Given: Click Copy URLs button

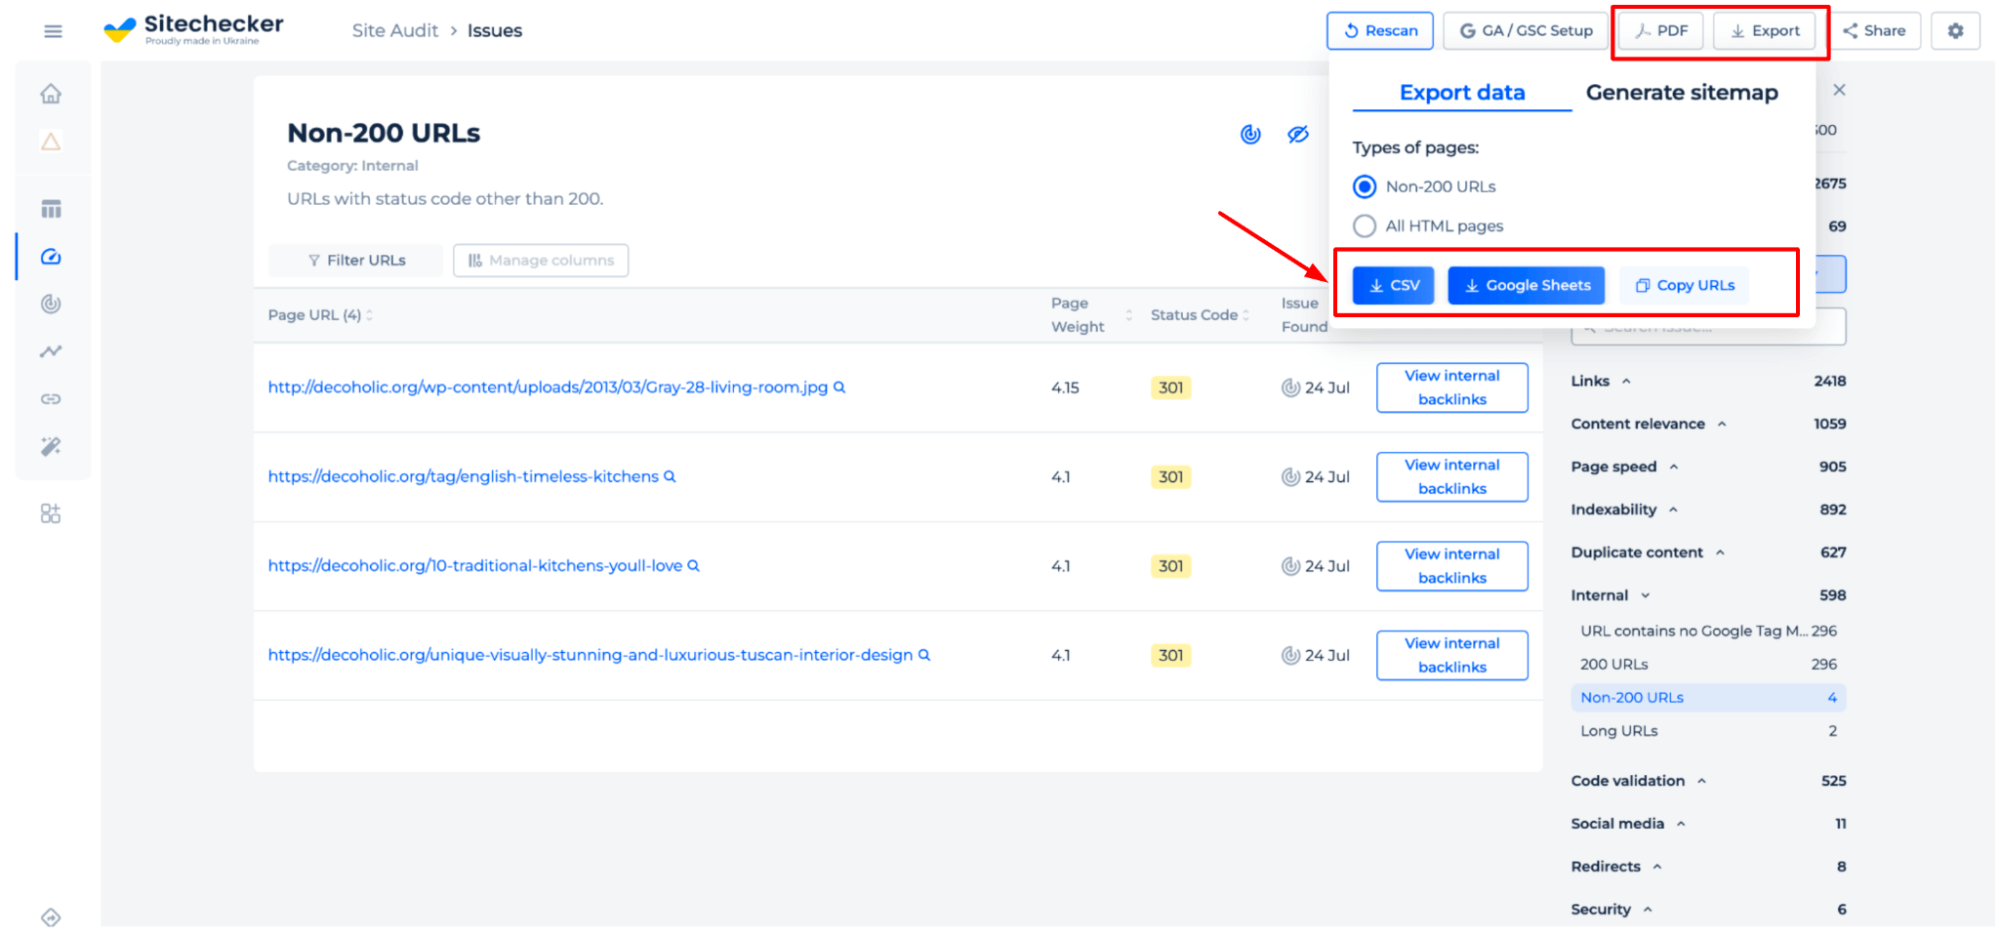Looking at the screenshot, I should [x=1684, y=286].
